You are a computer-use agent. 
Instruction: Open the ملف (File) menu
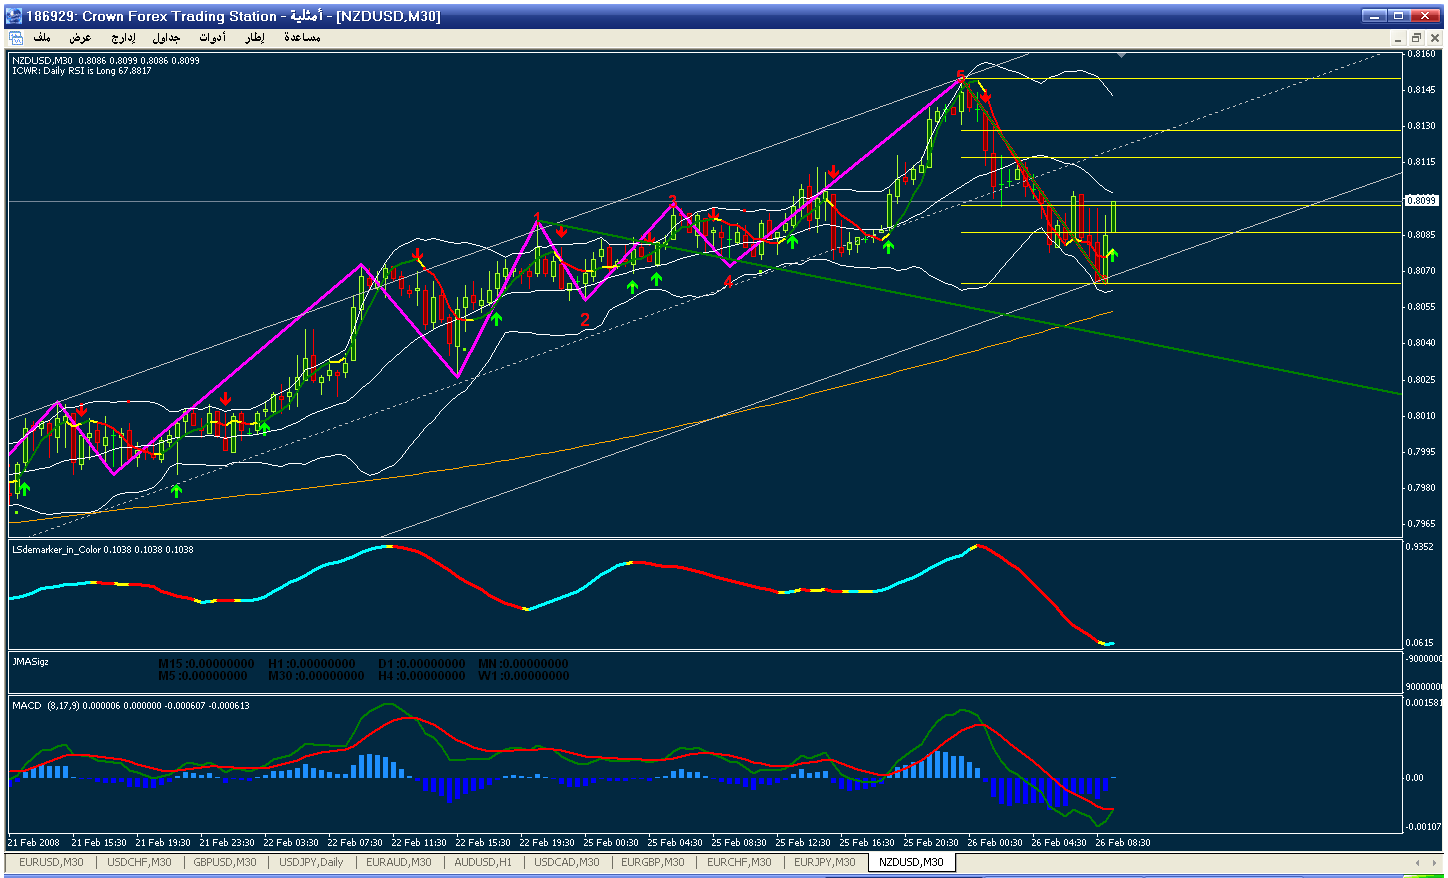pyautogui.click(x=42, y=38)
